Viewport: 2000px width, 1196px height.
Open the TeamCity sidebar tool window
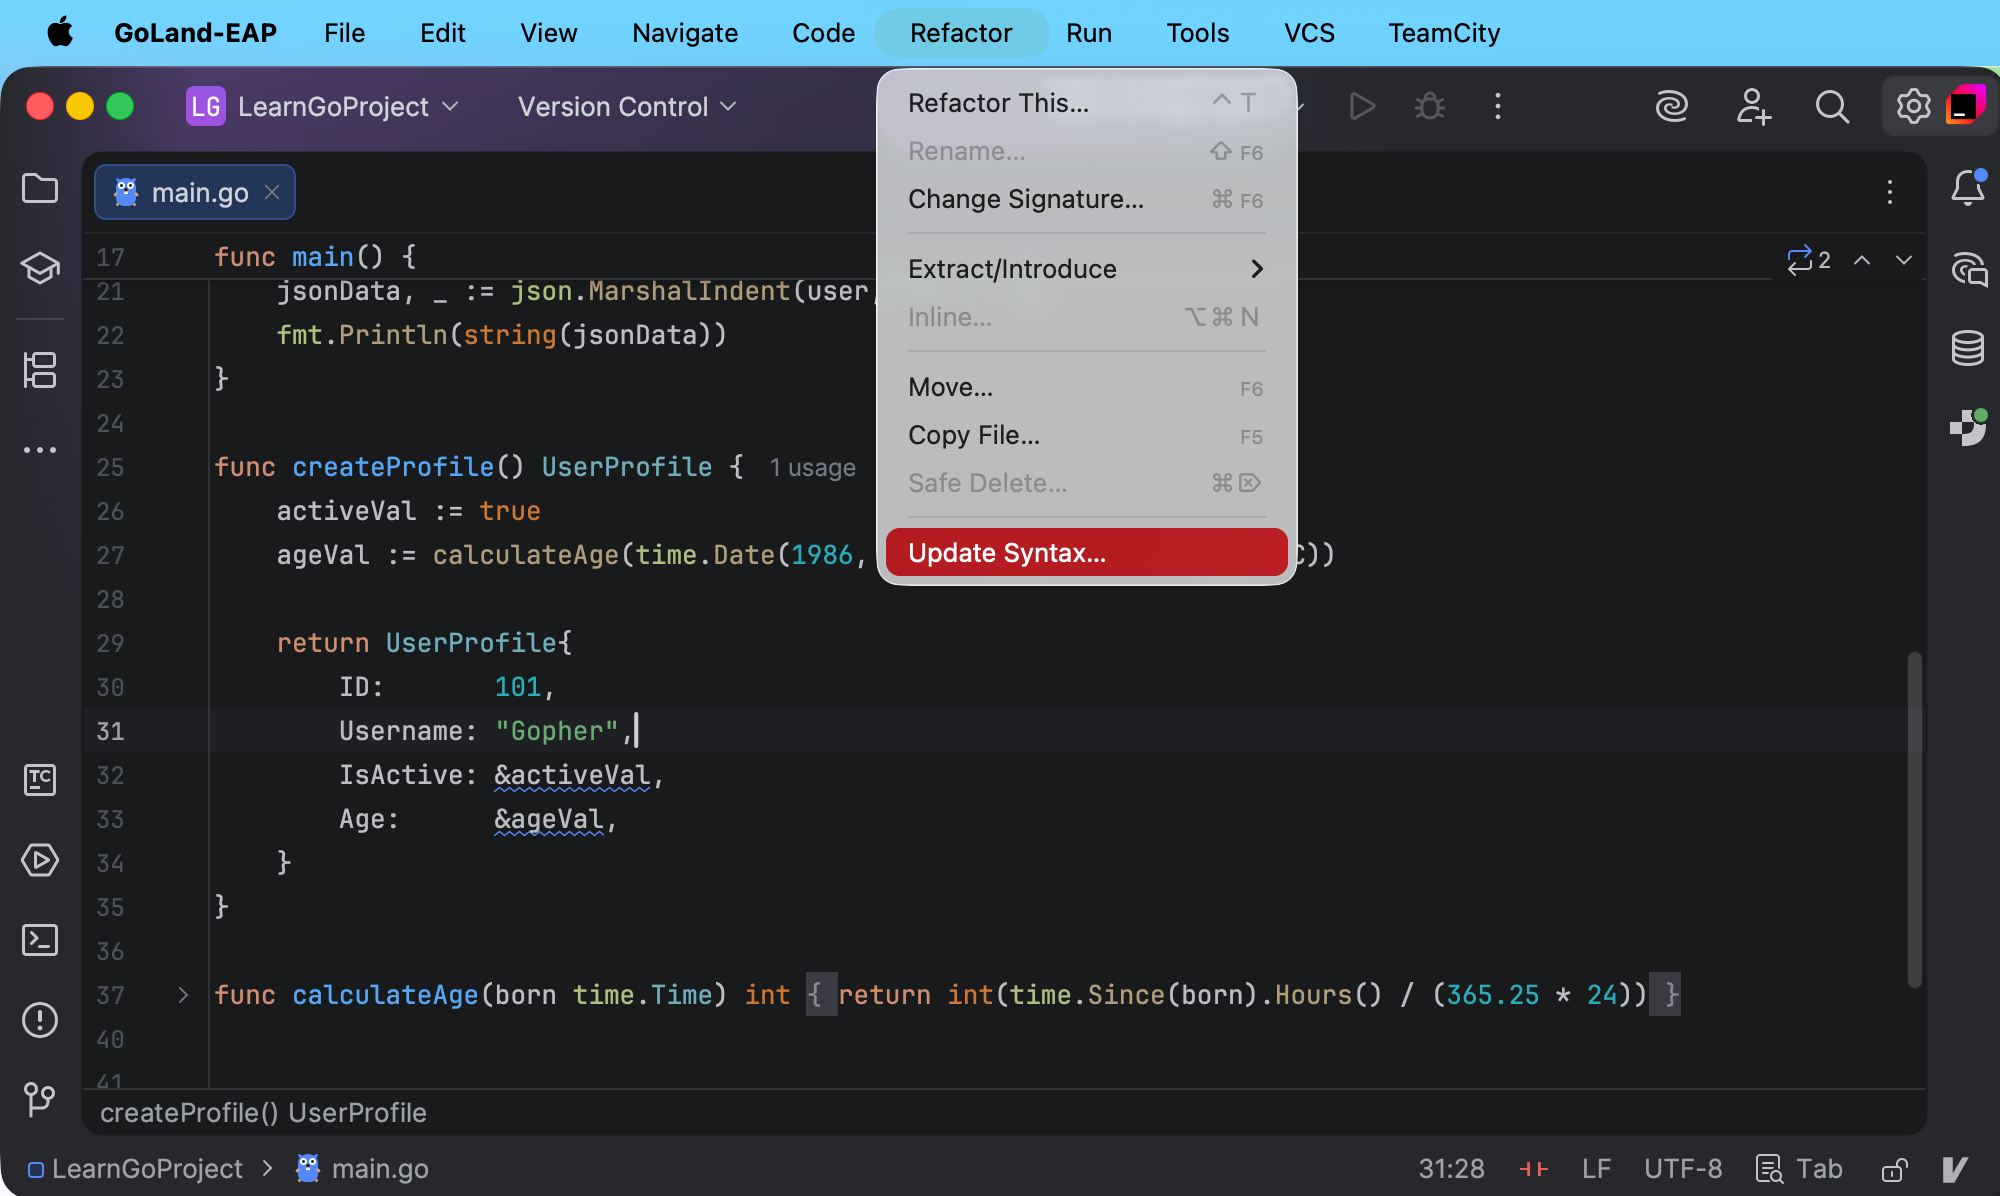40,780
